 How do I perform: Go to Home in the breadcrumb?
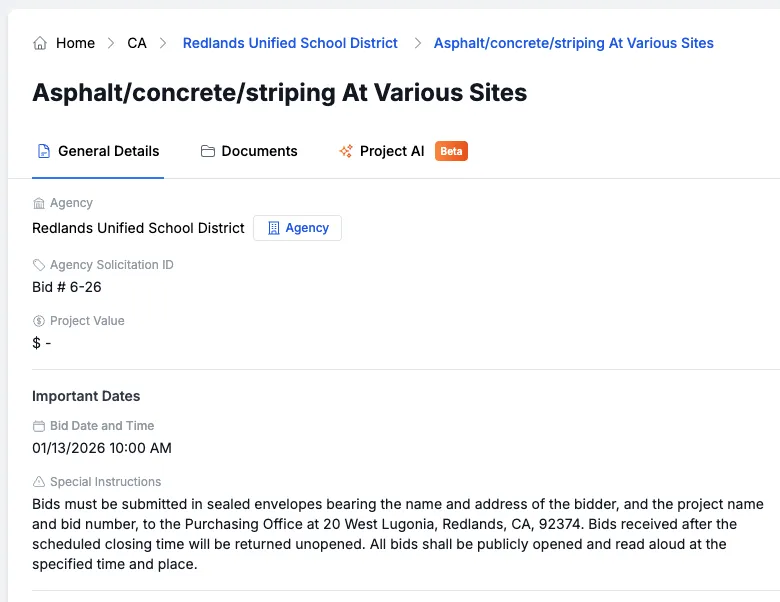[75, 43]
